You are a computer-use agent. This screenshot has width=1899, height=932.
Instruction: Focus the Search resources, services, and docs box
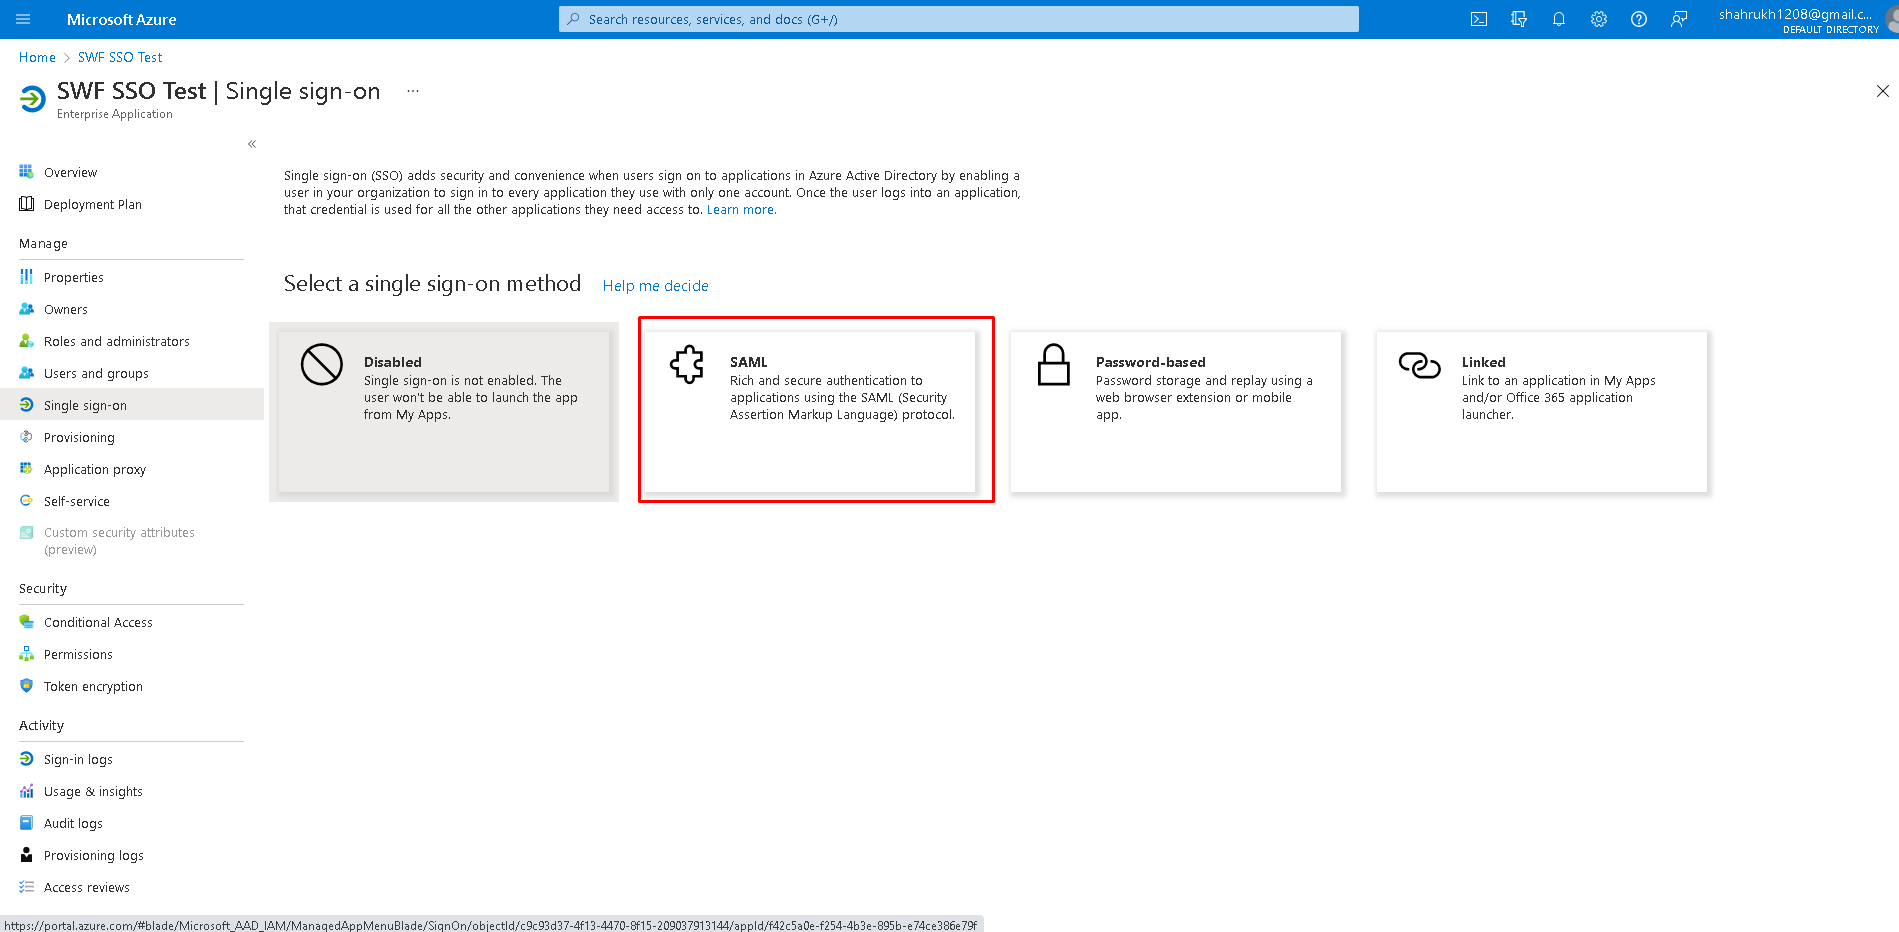pos(959,19)
